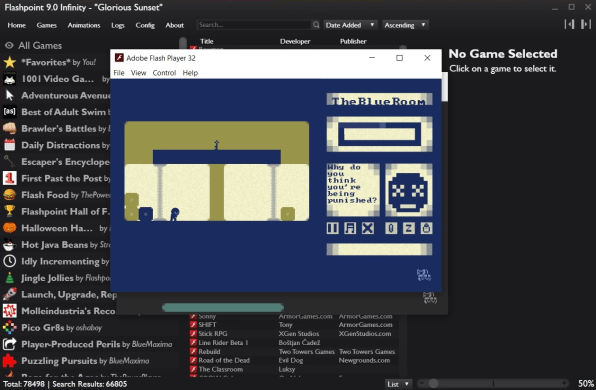
Task: Open the Config tab in Flashpoint
Action: 145,25
